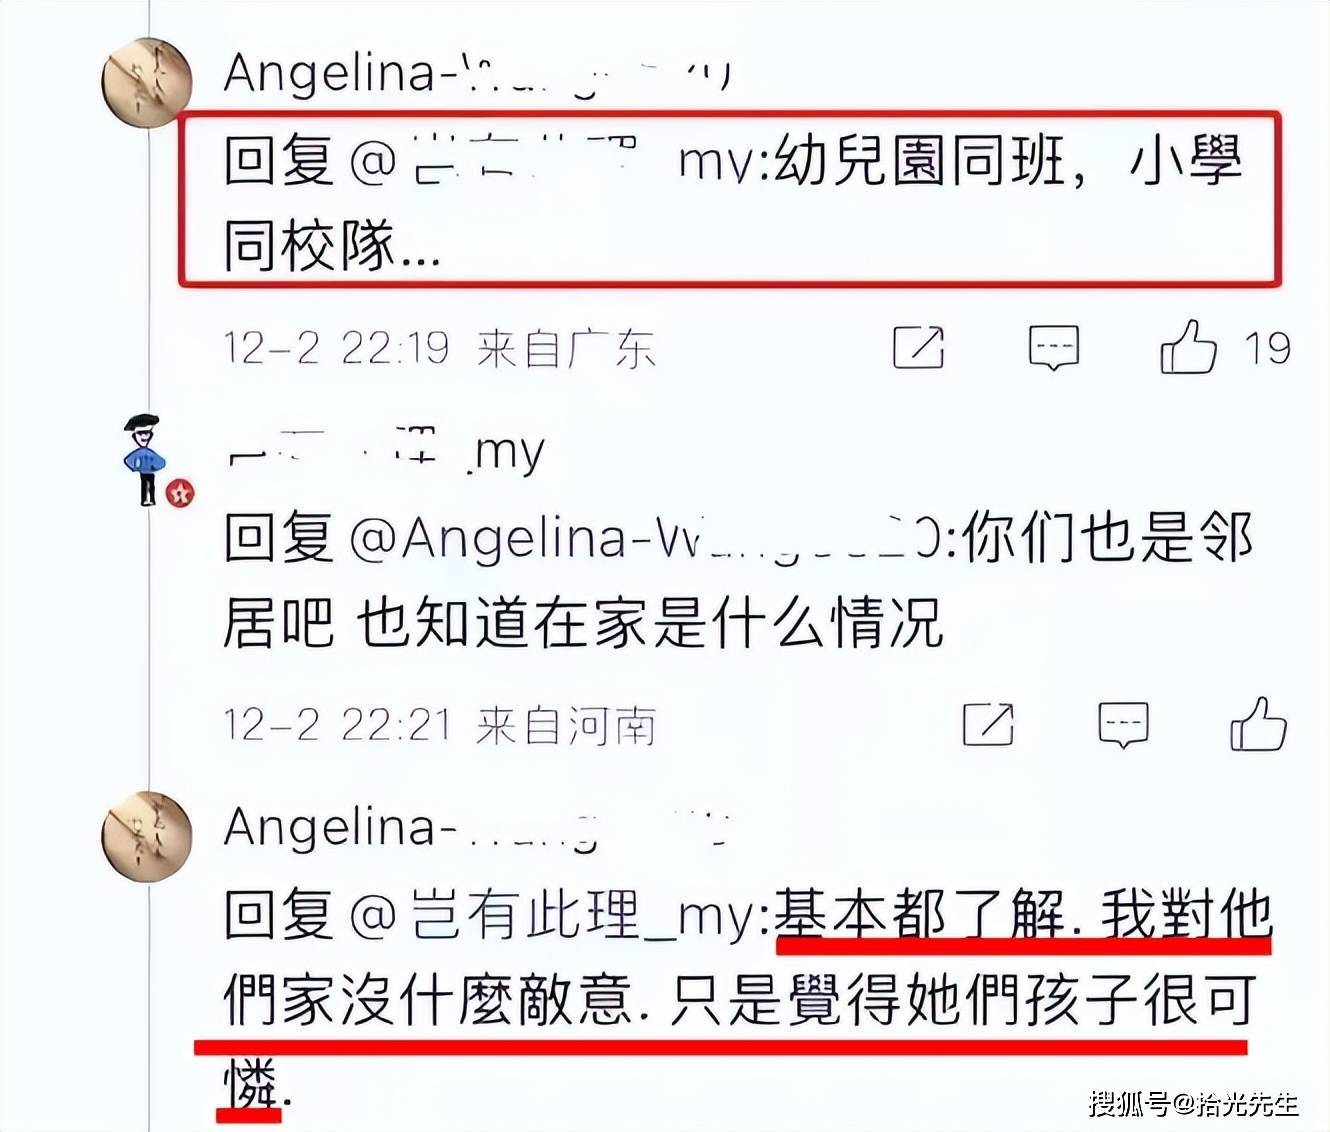The height and width of the screenshot is (1132, 1330).
Task: Open cartoon avatar of the _my user
Action: coord(146,459)
